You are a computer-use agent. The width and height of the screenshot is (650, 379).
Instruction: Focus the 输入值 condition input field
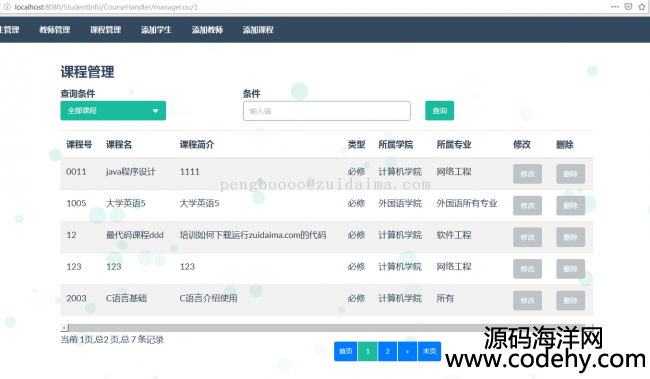(327, 111)
